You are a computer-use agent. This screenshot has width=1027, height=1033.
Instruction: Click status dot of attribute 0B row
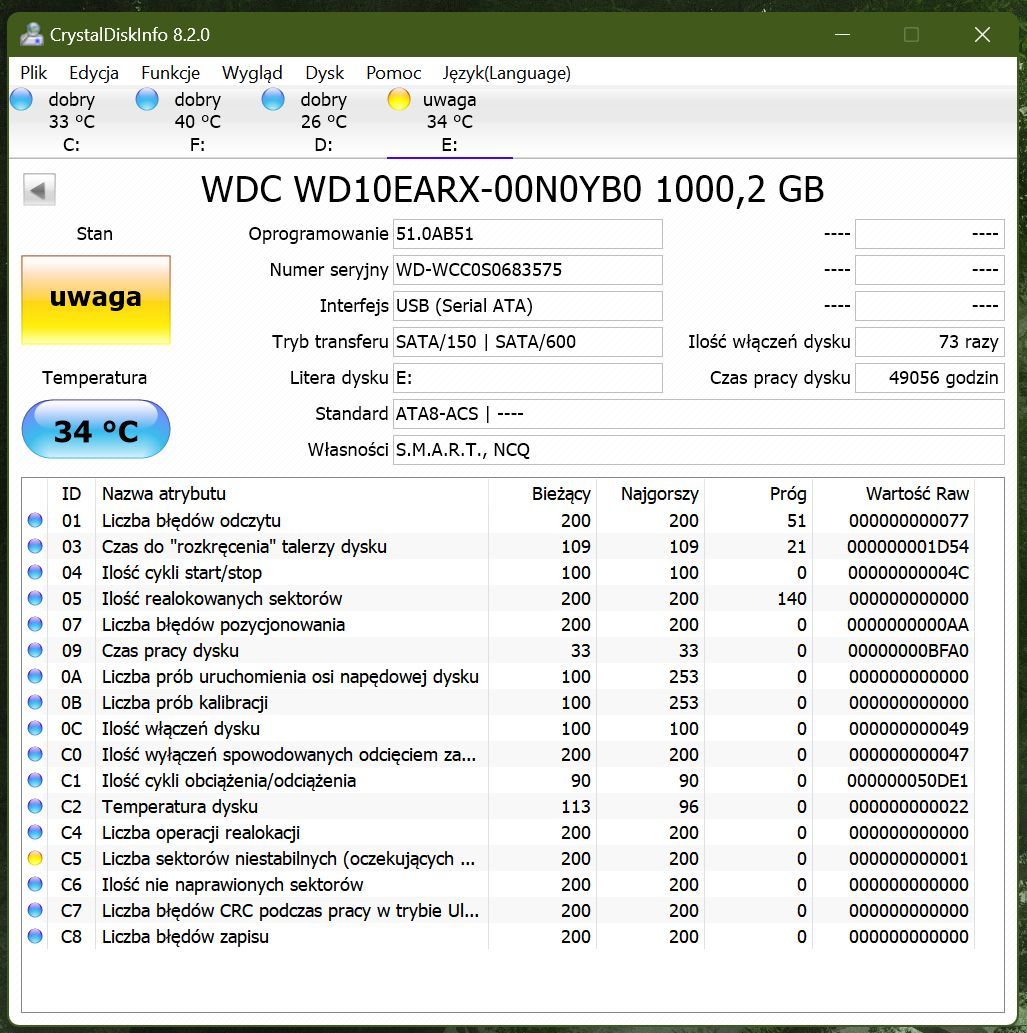pos(35,702)
